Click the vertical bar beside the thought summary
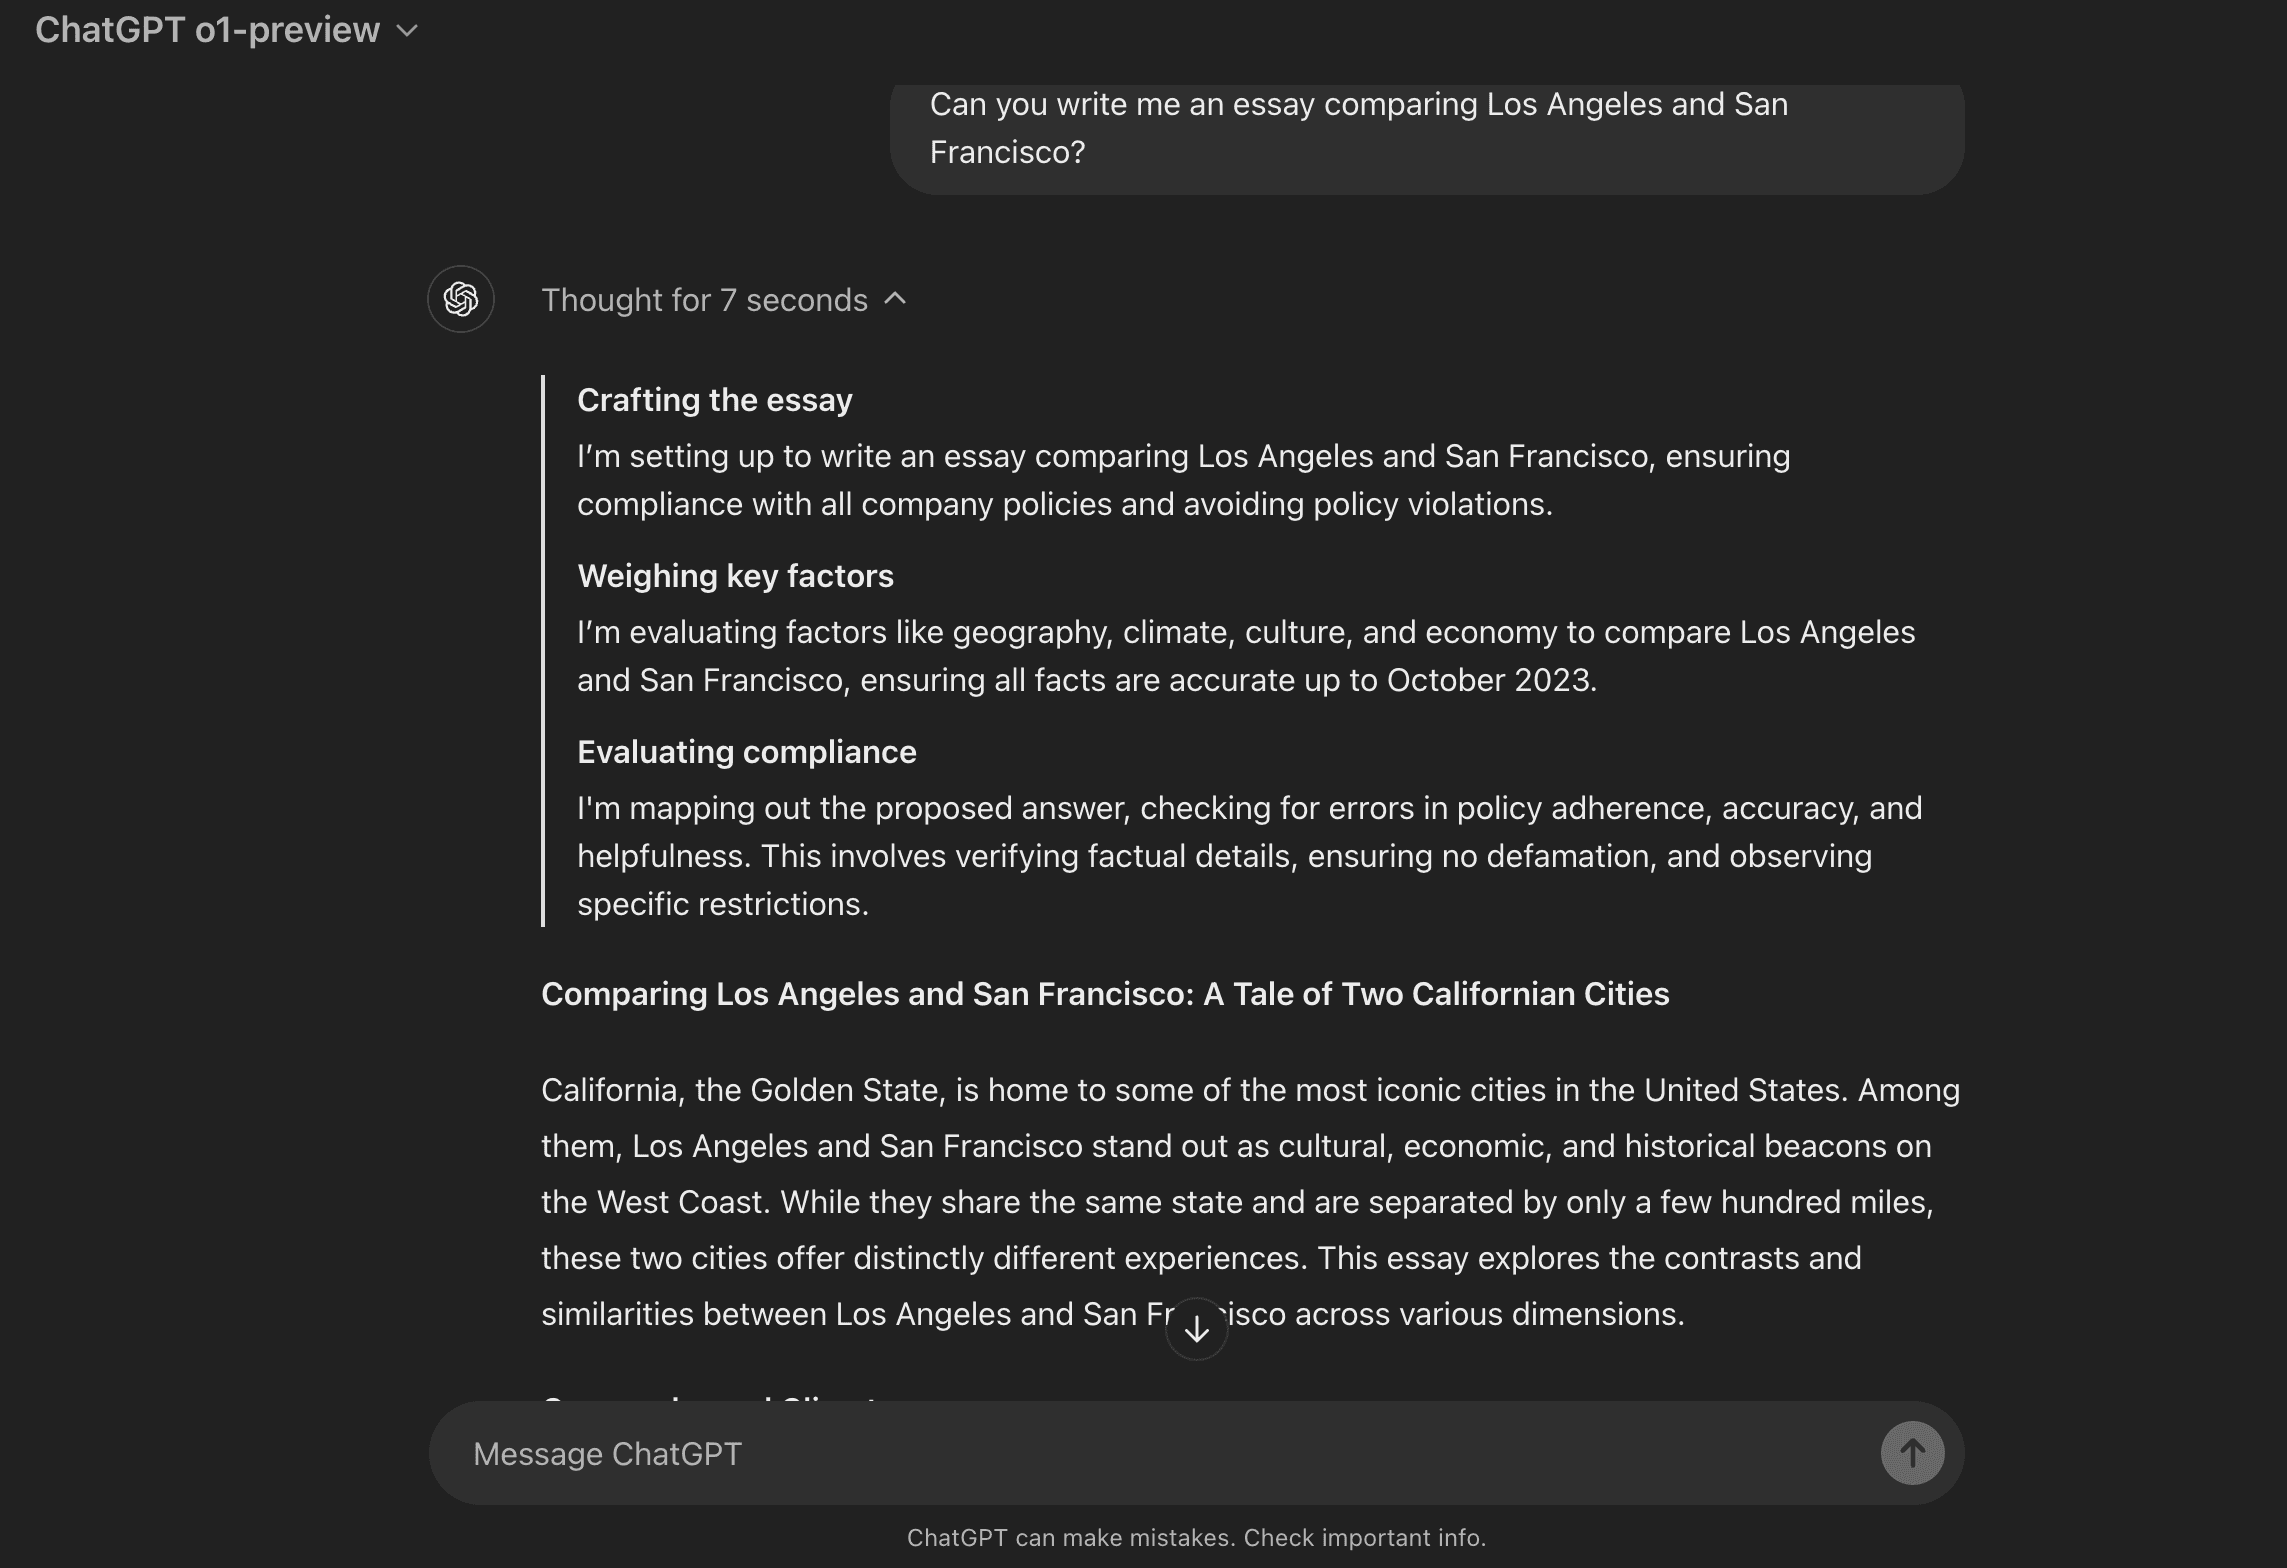 coord(543,651)
